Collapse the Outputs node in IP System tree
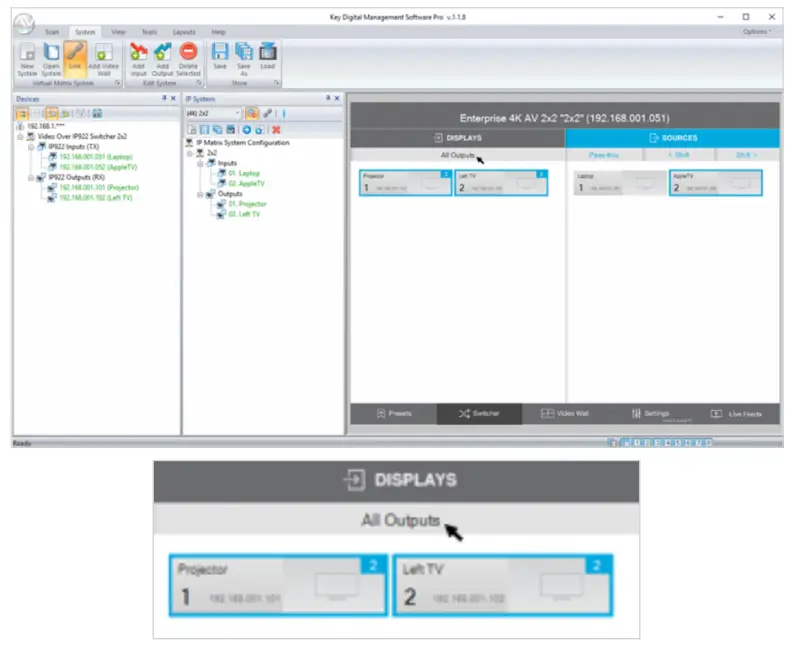Viewport: 796px width, 645px height. (200, 194)
